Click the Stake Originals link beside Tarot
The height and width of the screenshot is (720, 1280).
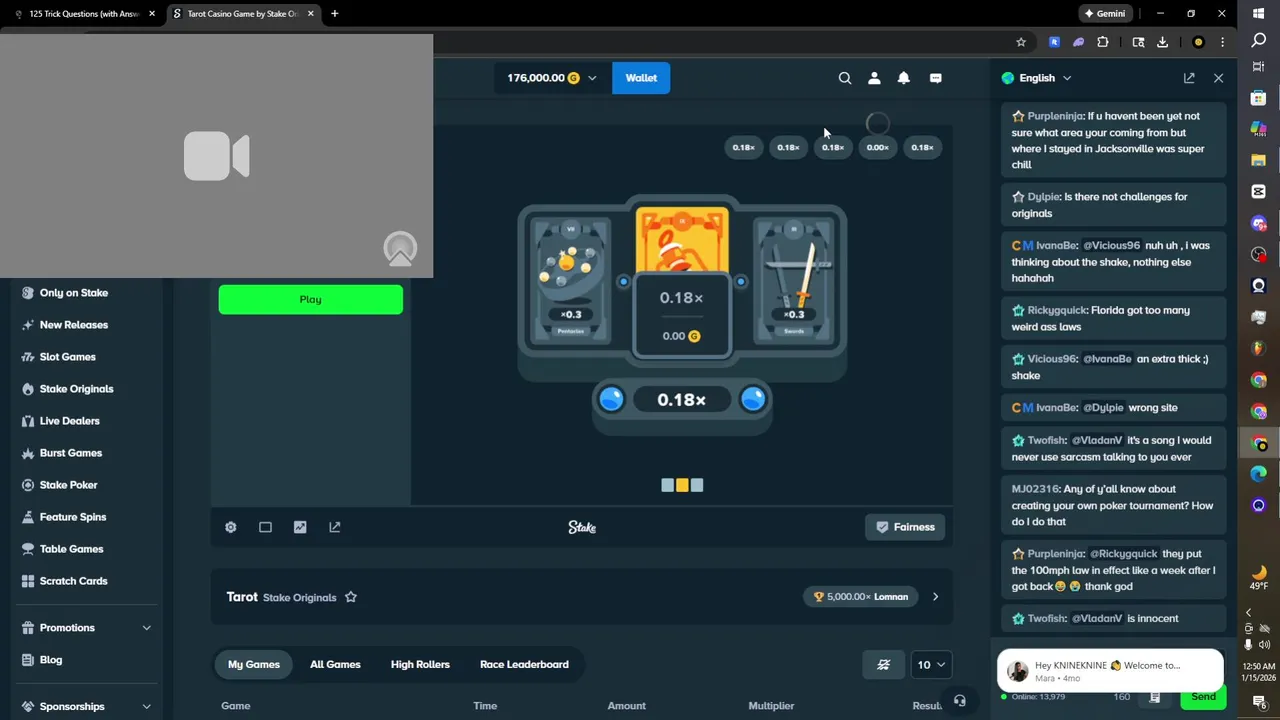coord(299,598)
